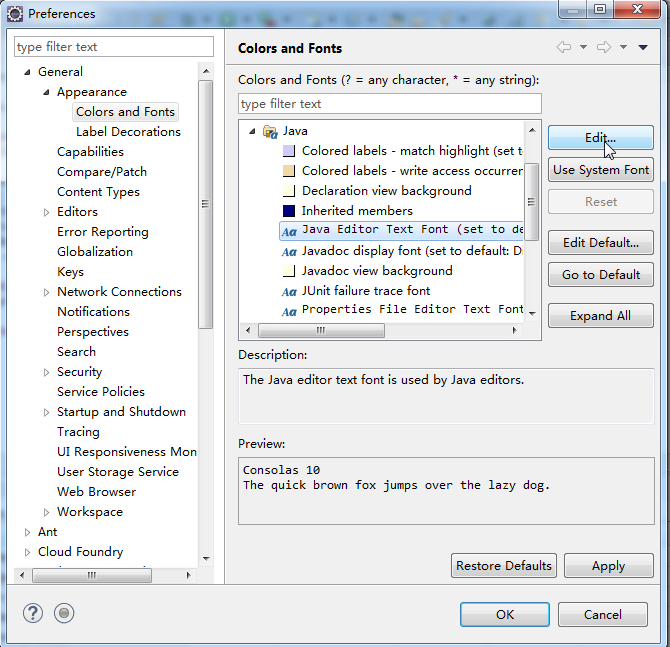Click the Aa icon for Java Editor Text Font

tap(289, 232)
